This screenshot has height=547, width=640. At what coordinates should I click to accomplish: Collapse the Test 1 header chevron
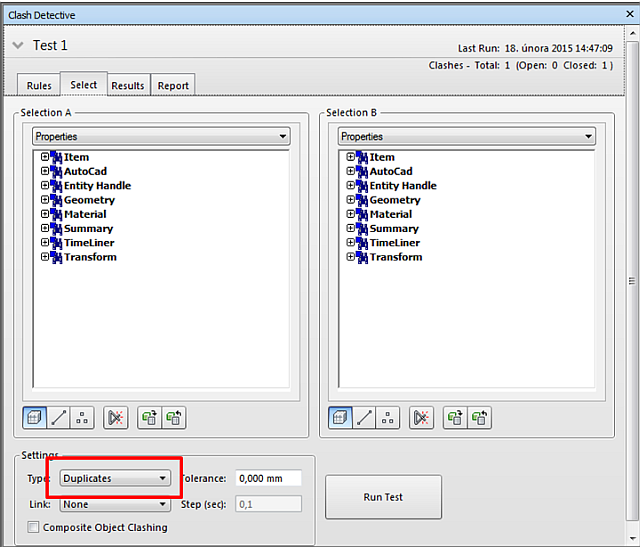pyautogui.click(x=18, y=46)
